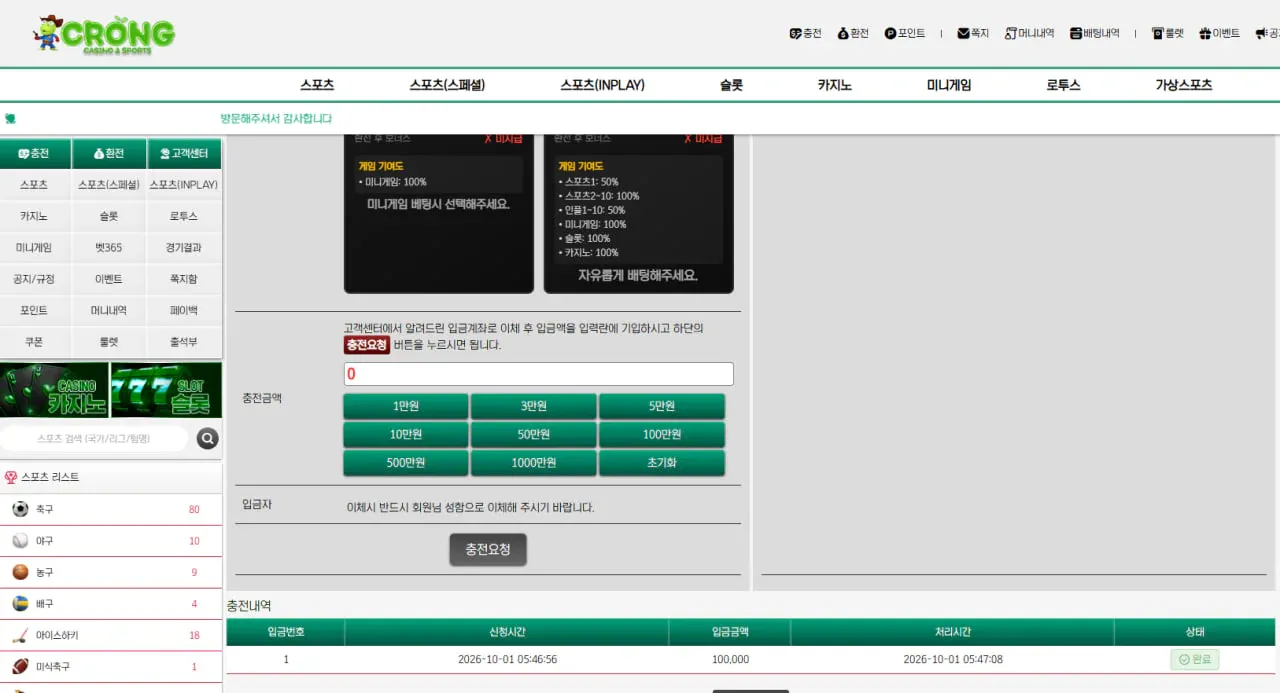Open 머니내역 in the top header
The width and height of the screenshot is (1280, 693).
click(1030, 33)
